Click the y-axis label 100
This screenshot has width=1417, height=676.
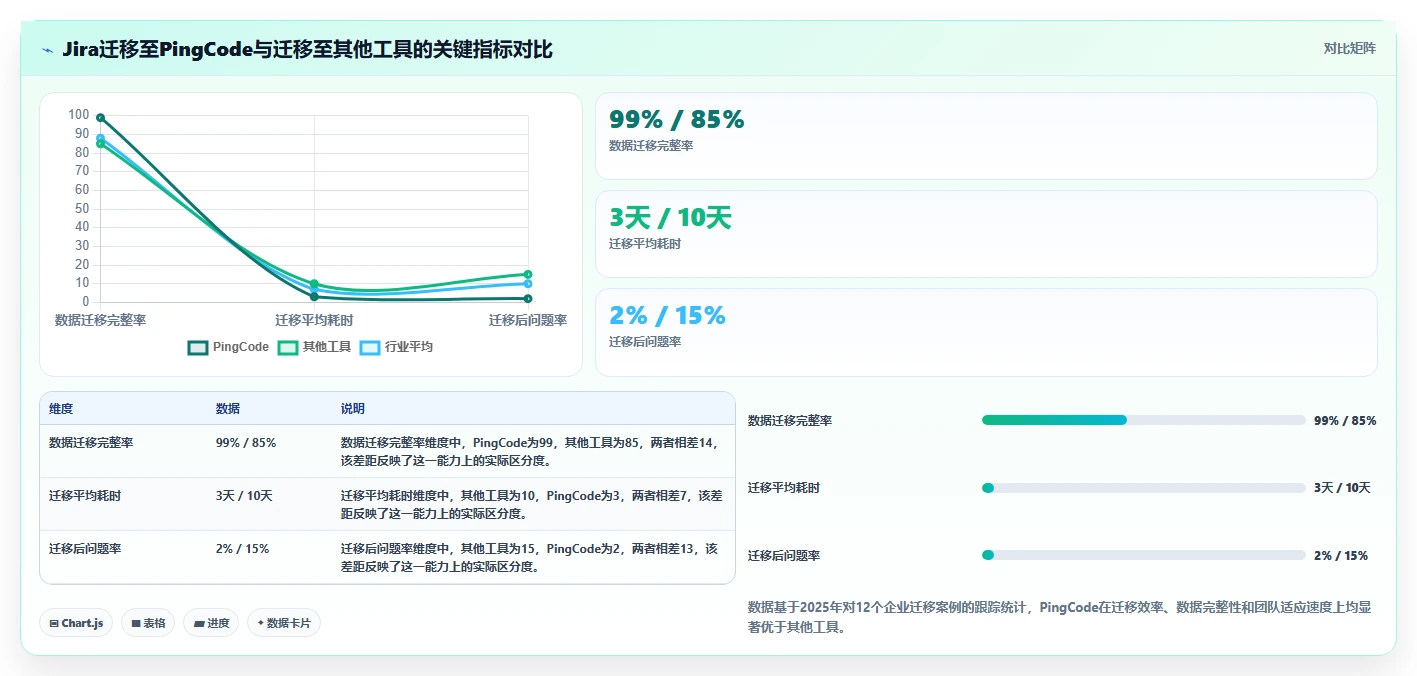[x=79, y=115]
